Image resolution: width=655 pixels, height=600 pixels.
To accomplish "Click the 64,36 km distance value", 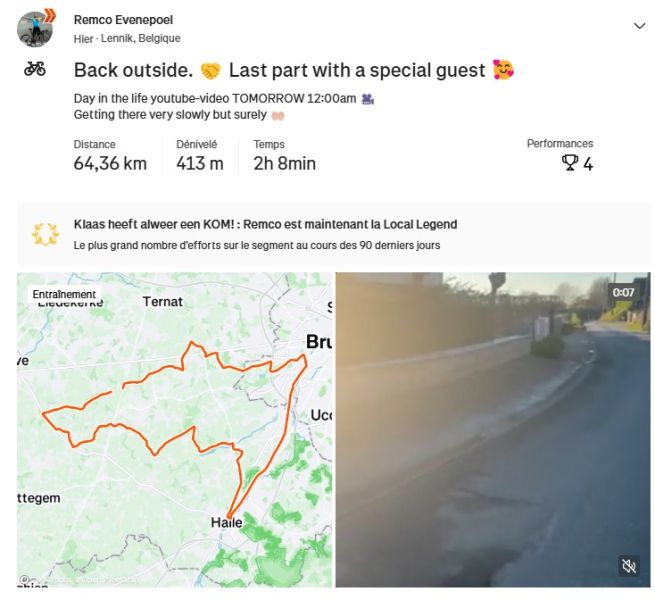I will tap(110, 163).
